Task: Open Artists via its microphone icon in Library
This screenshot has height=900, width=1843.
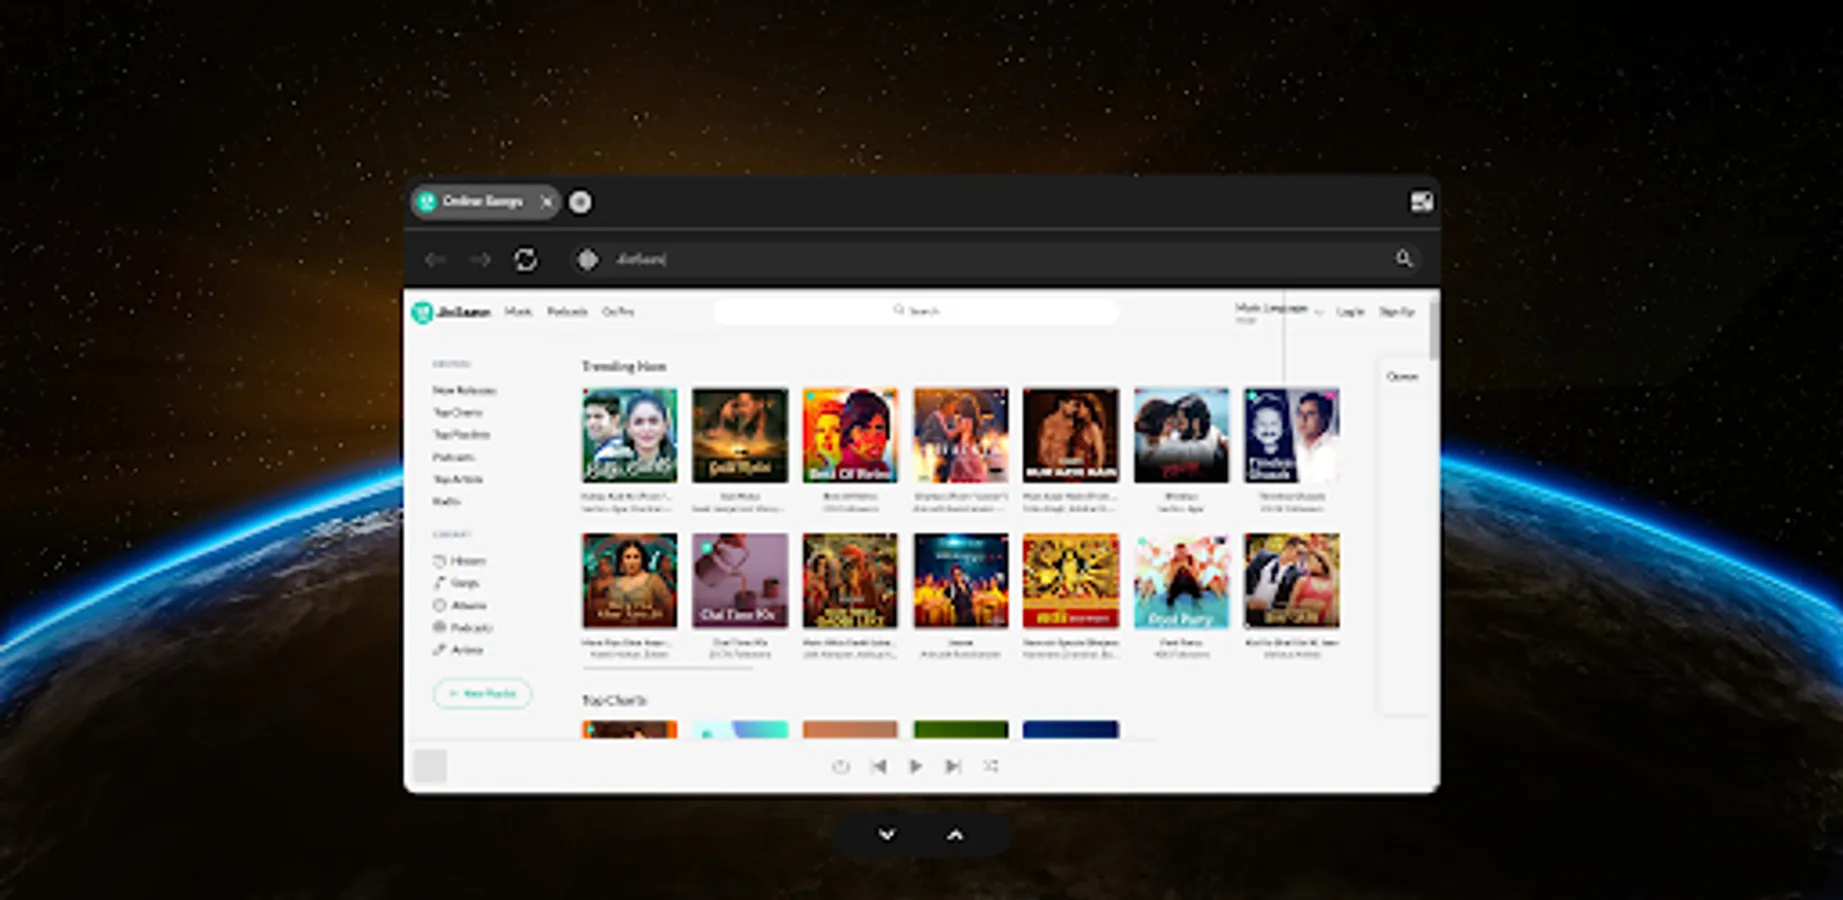Action: (439, 650)
